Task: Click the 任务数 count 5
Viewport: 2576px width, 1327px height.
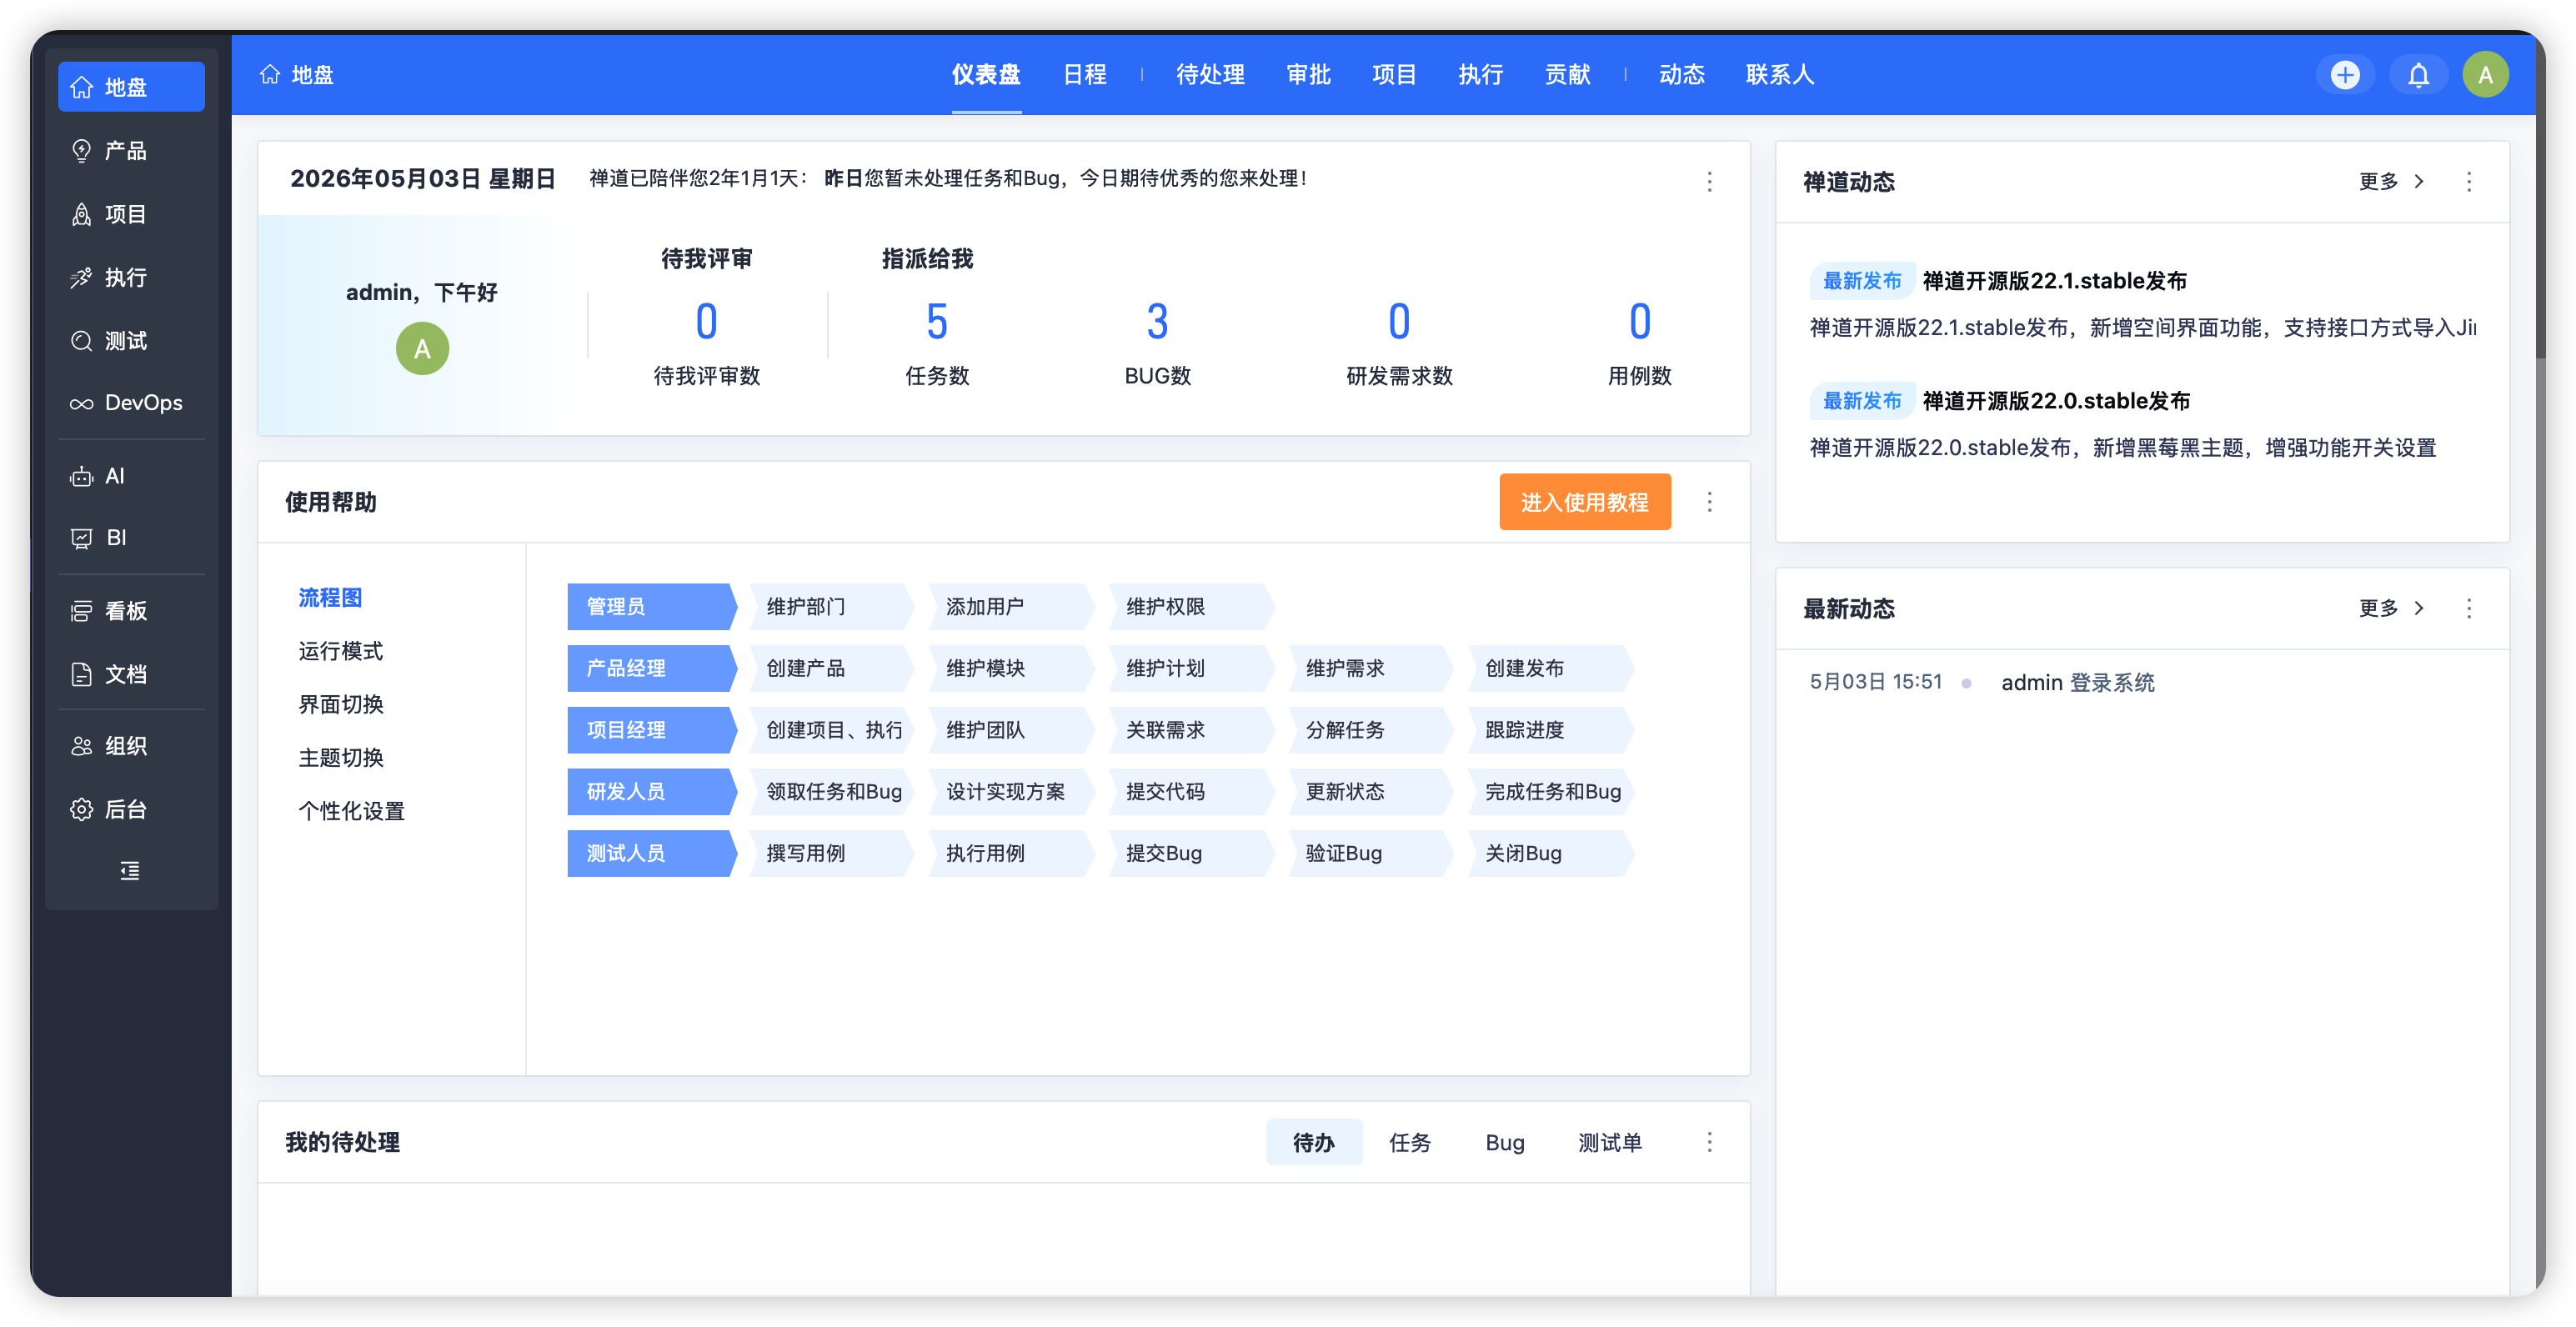Action: click(936, 322)
